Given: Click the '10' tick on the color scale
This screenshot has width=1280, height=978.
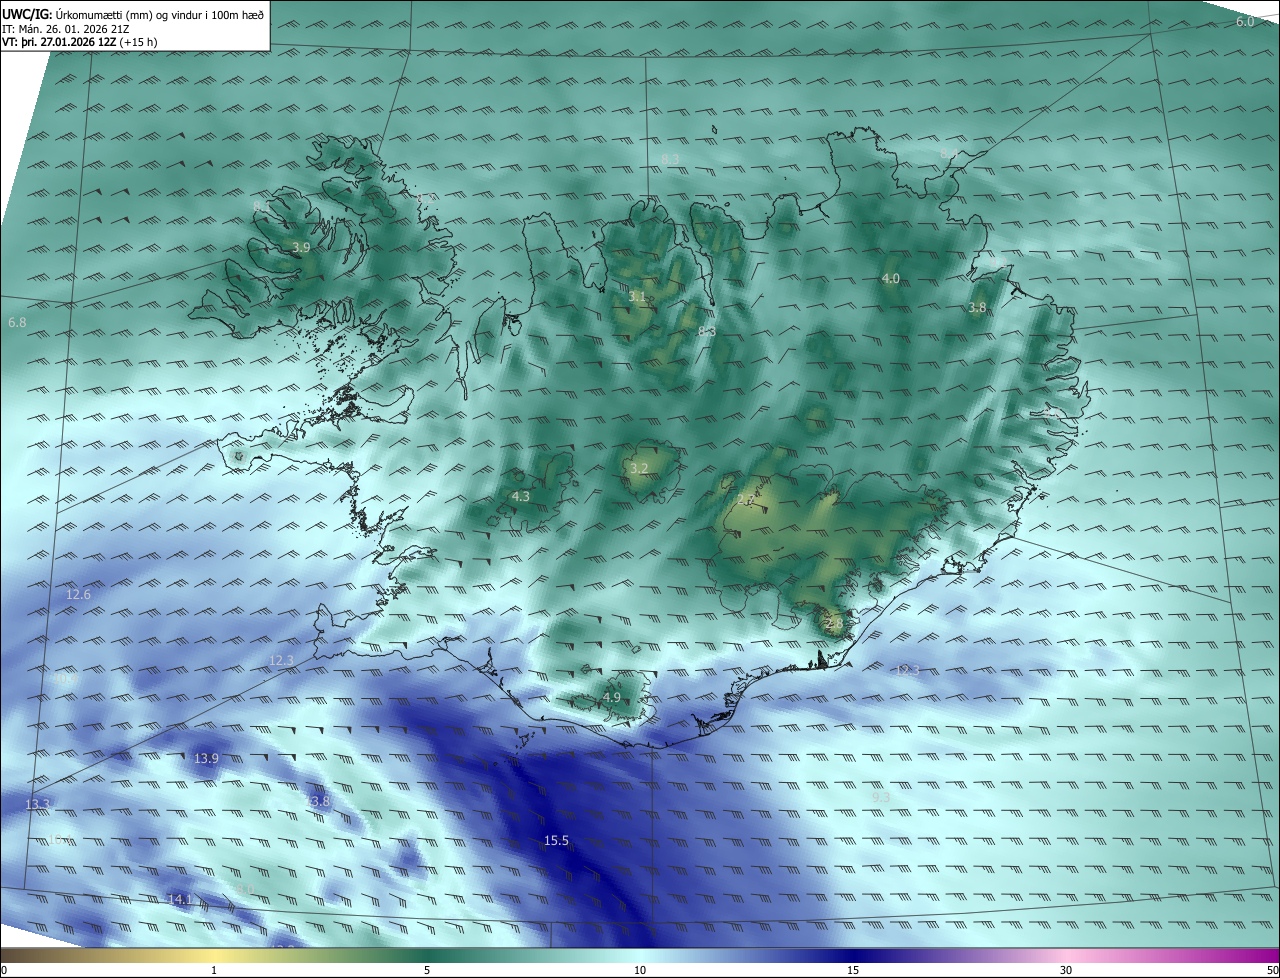Looking at the screenshot, I should coord(640,971).
